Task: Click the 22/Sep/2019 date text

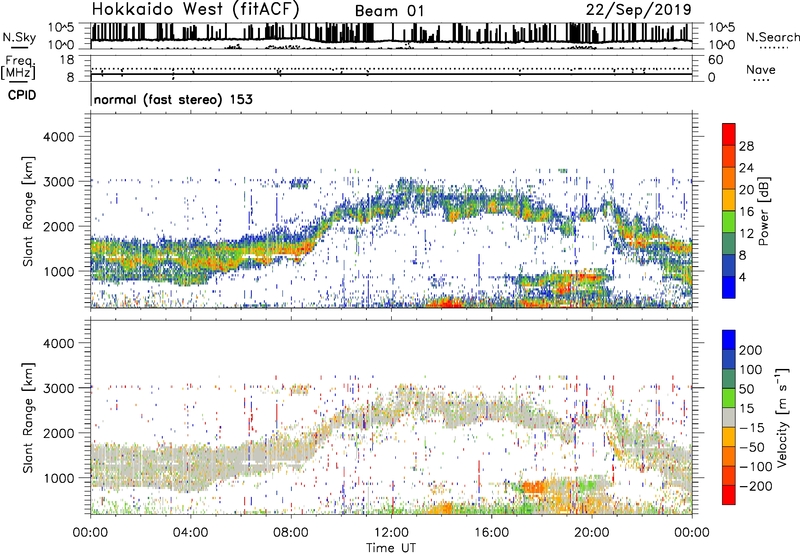Action: tap(638, 10)
